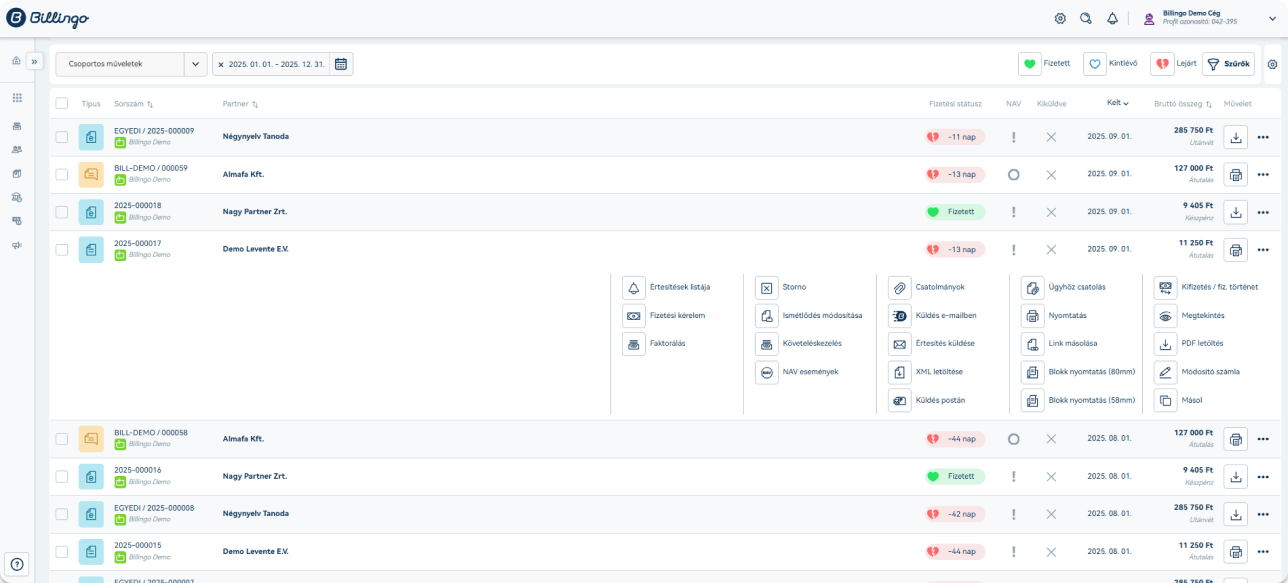Image resolution: width=1288 pixels, height=583 pixels.
Task: Open the help question mark icon
Action: point(17,564)
